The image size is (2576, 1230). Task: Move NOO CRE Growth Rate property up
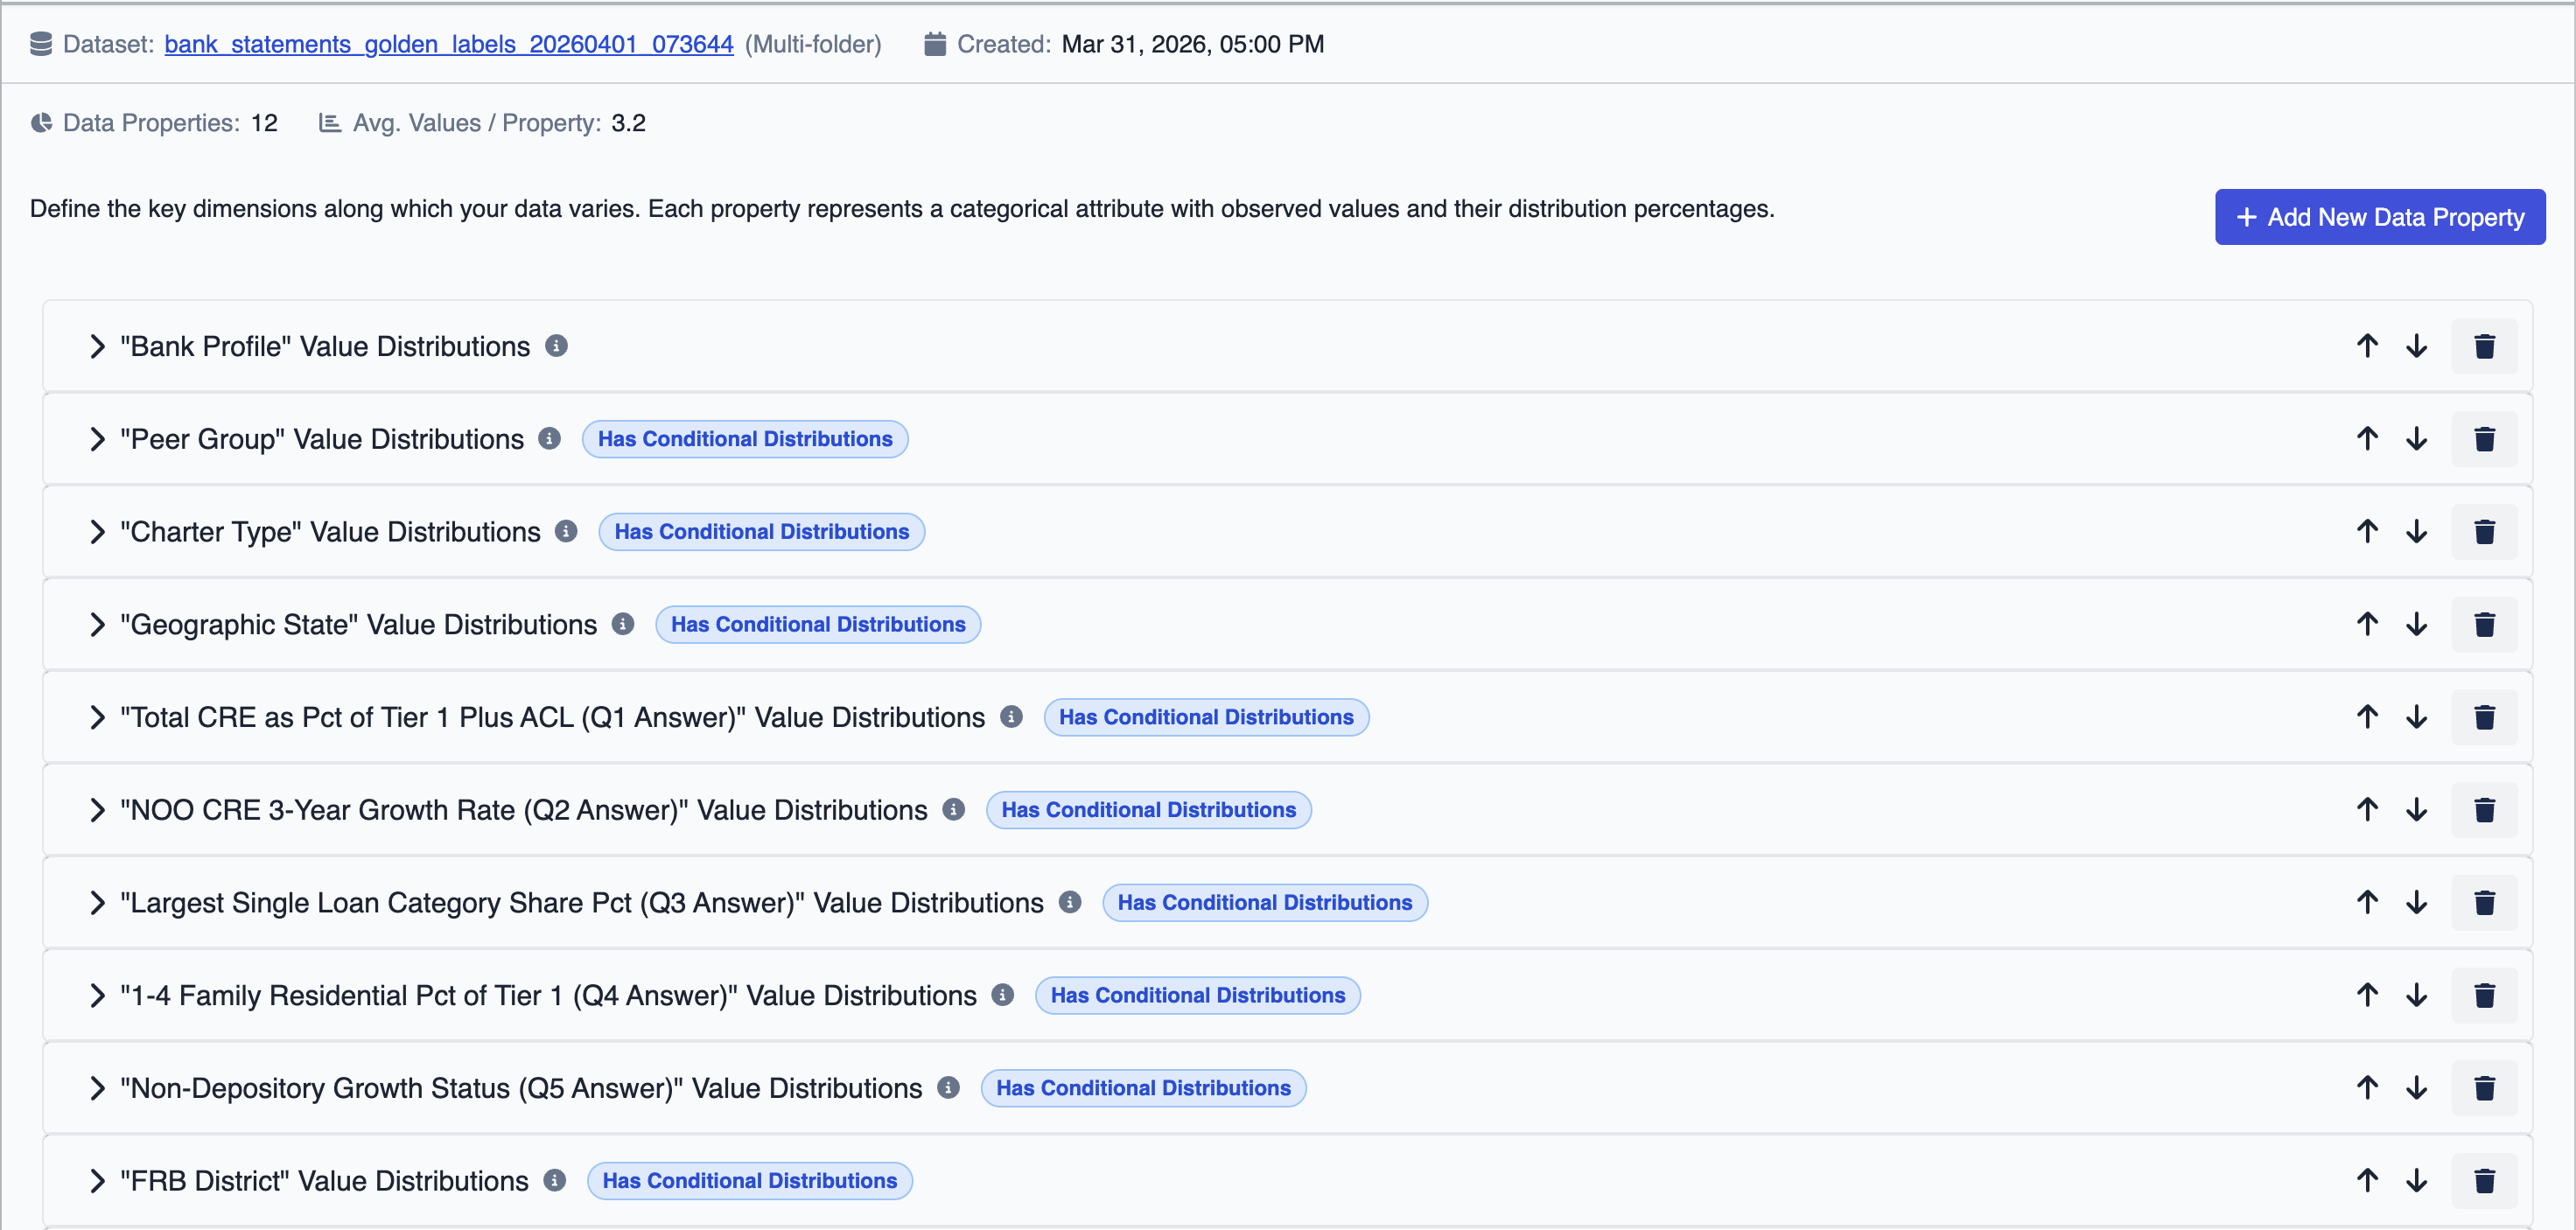click(2366, 810)
